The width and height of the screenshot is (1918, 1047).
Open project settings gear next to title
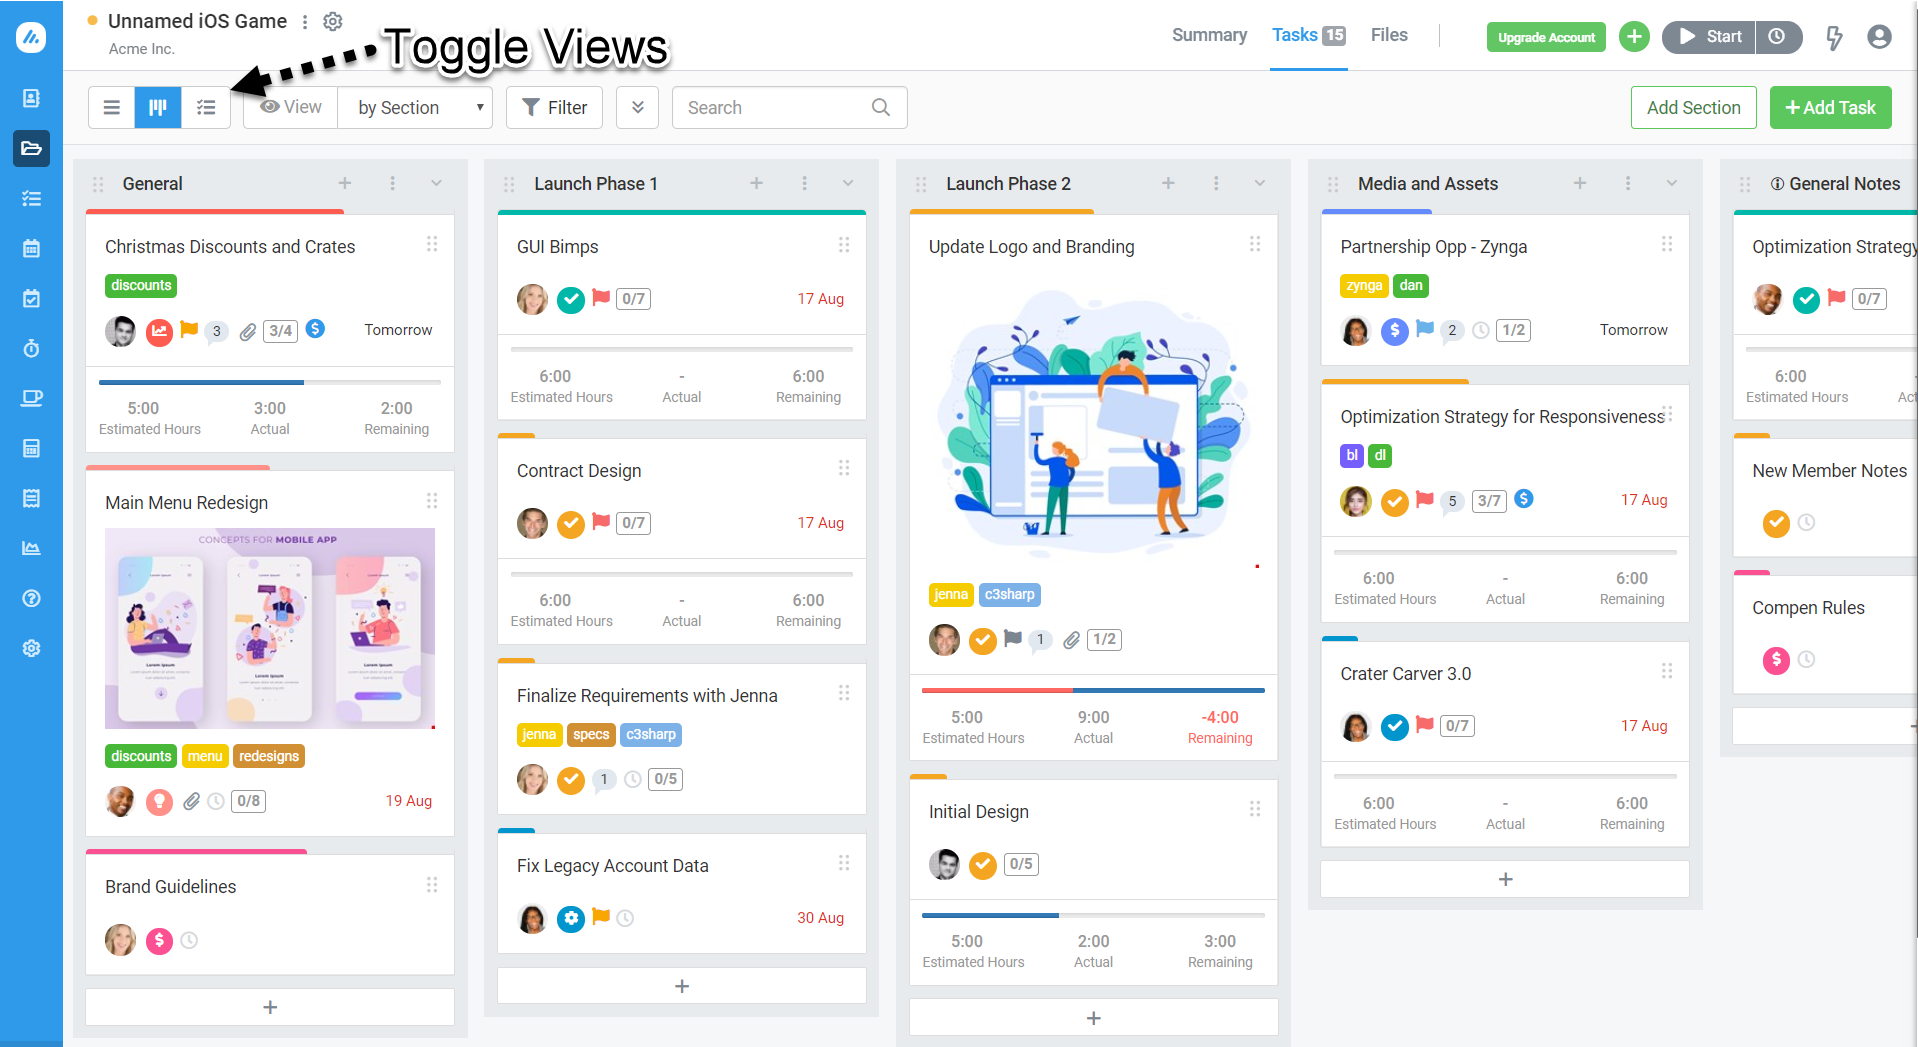pos(333,21)
